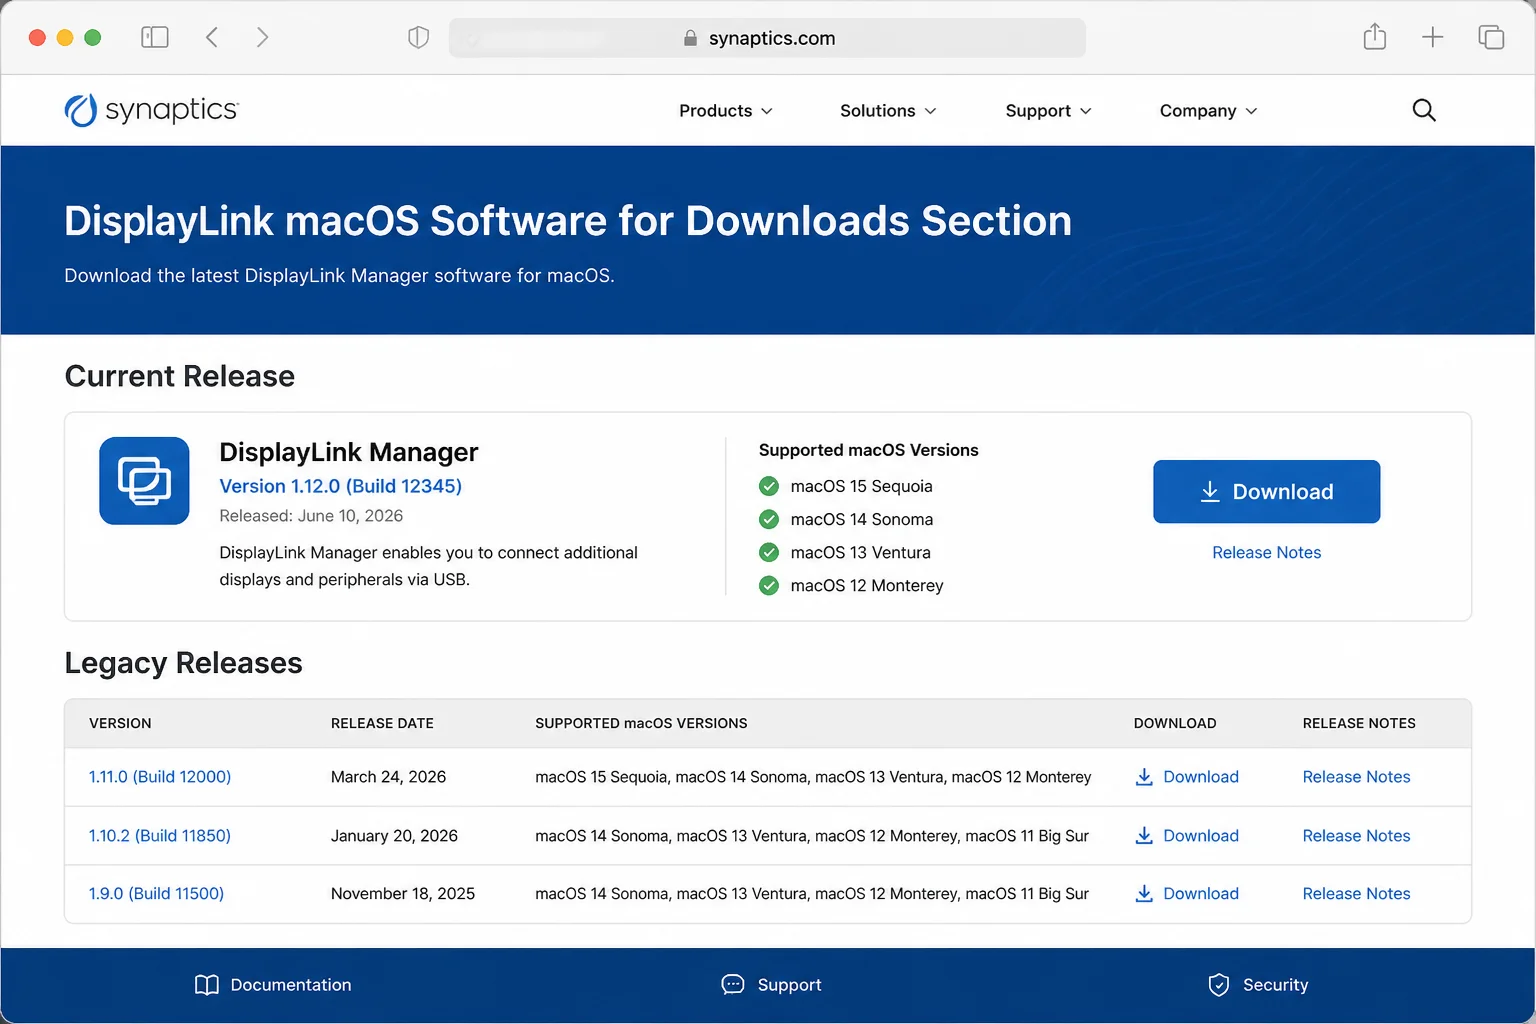The width and height of the screenshot is (1536, 1024).
Task: Open the 1.11.0 (Build 12000) version link
Action: [x=160, y=777]
